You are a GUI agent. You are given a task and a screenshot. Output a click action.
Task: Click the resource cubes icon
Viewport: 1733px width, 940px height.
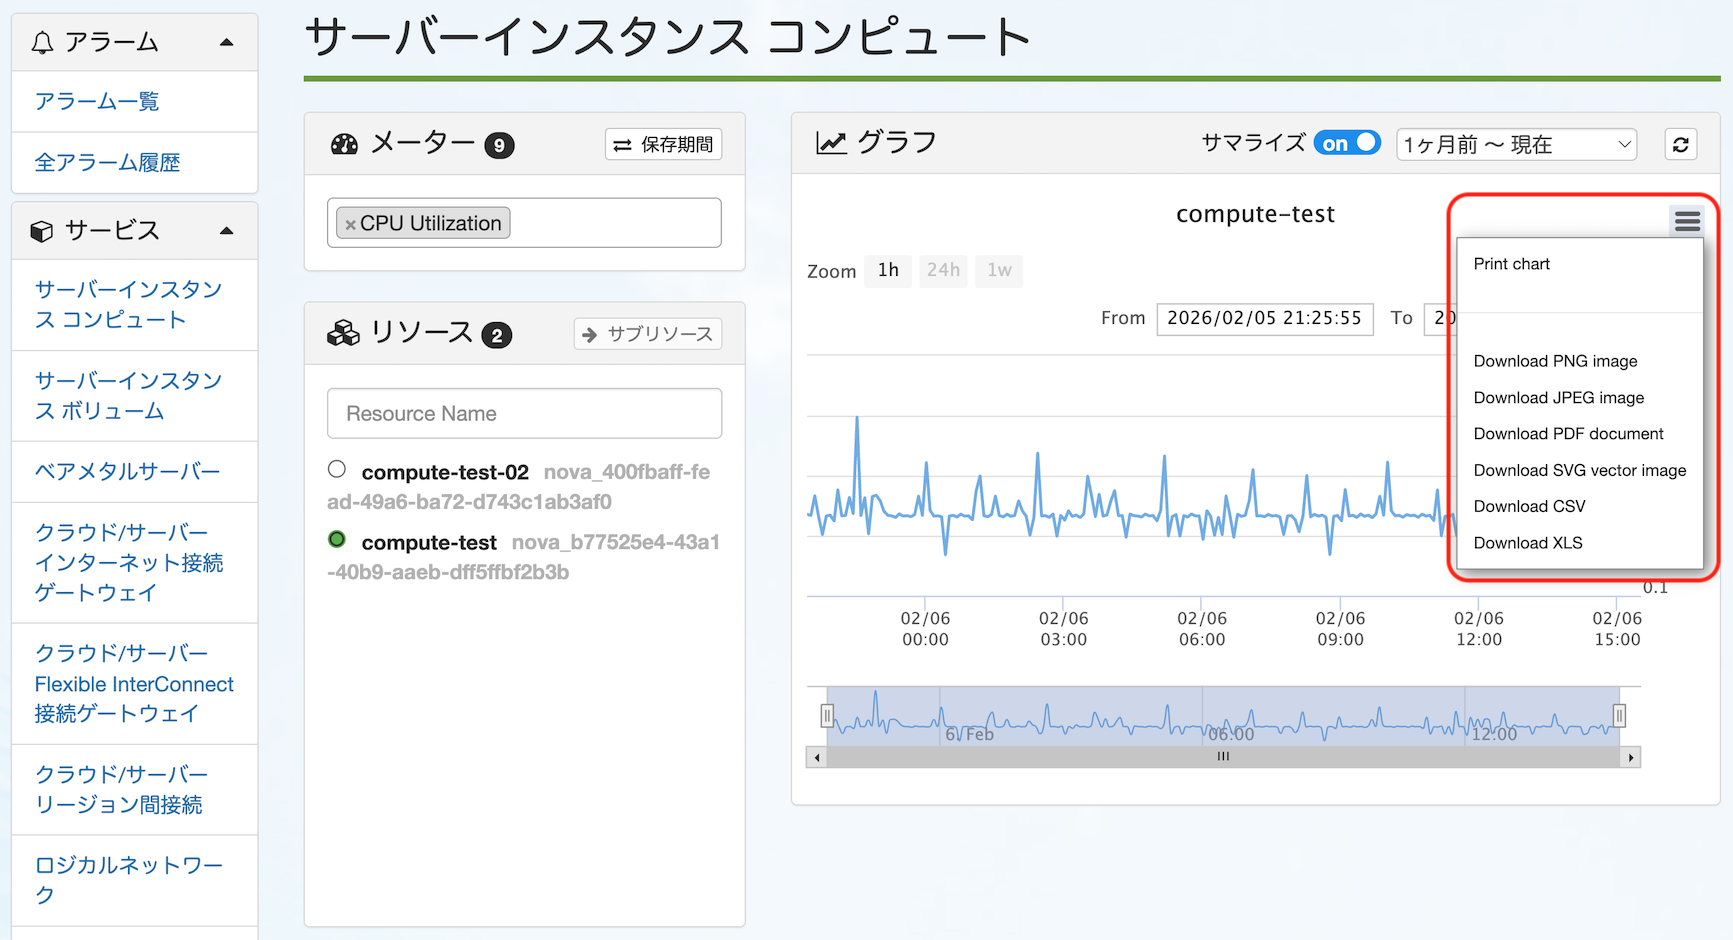click(343, 333)
